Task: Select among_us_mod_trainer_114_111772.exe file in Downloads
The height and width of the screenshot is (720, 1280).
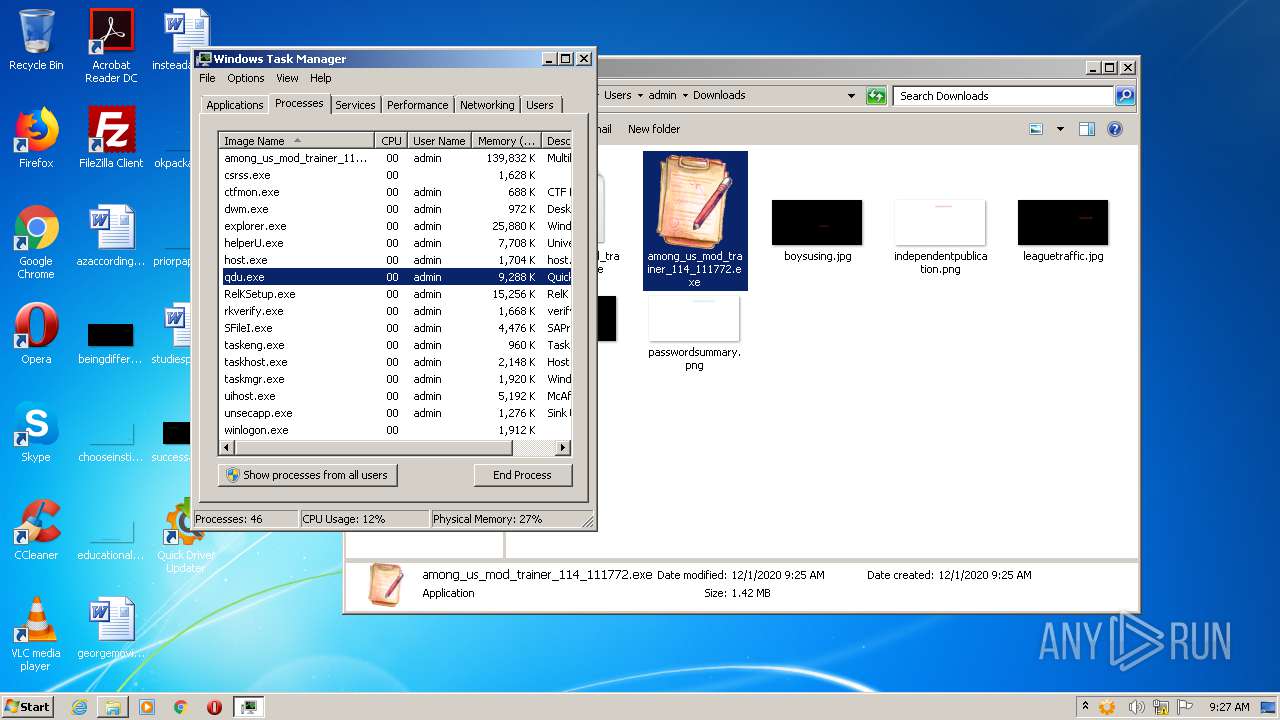Action: pos(695,221)
